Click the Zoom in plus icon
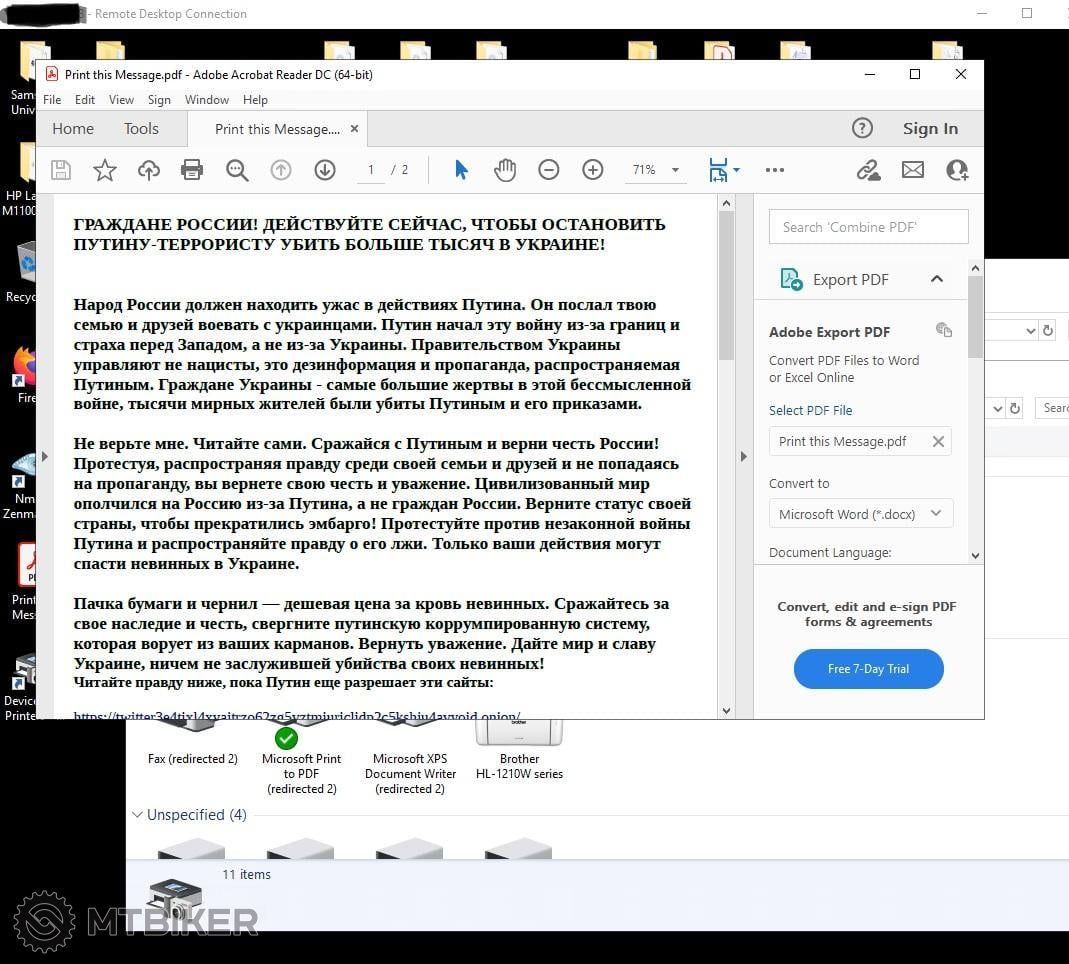1069x964 pixels. pyautogui.click(x=593, y=170)
